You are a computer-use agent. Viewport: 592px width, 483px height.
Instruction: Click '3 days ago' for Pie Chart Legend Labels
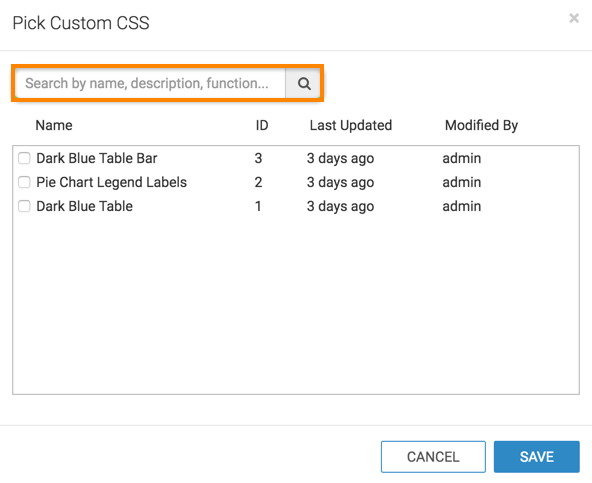pos(340,182)
